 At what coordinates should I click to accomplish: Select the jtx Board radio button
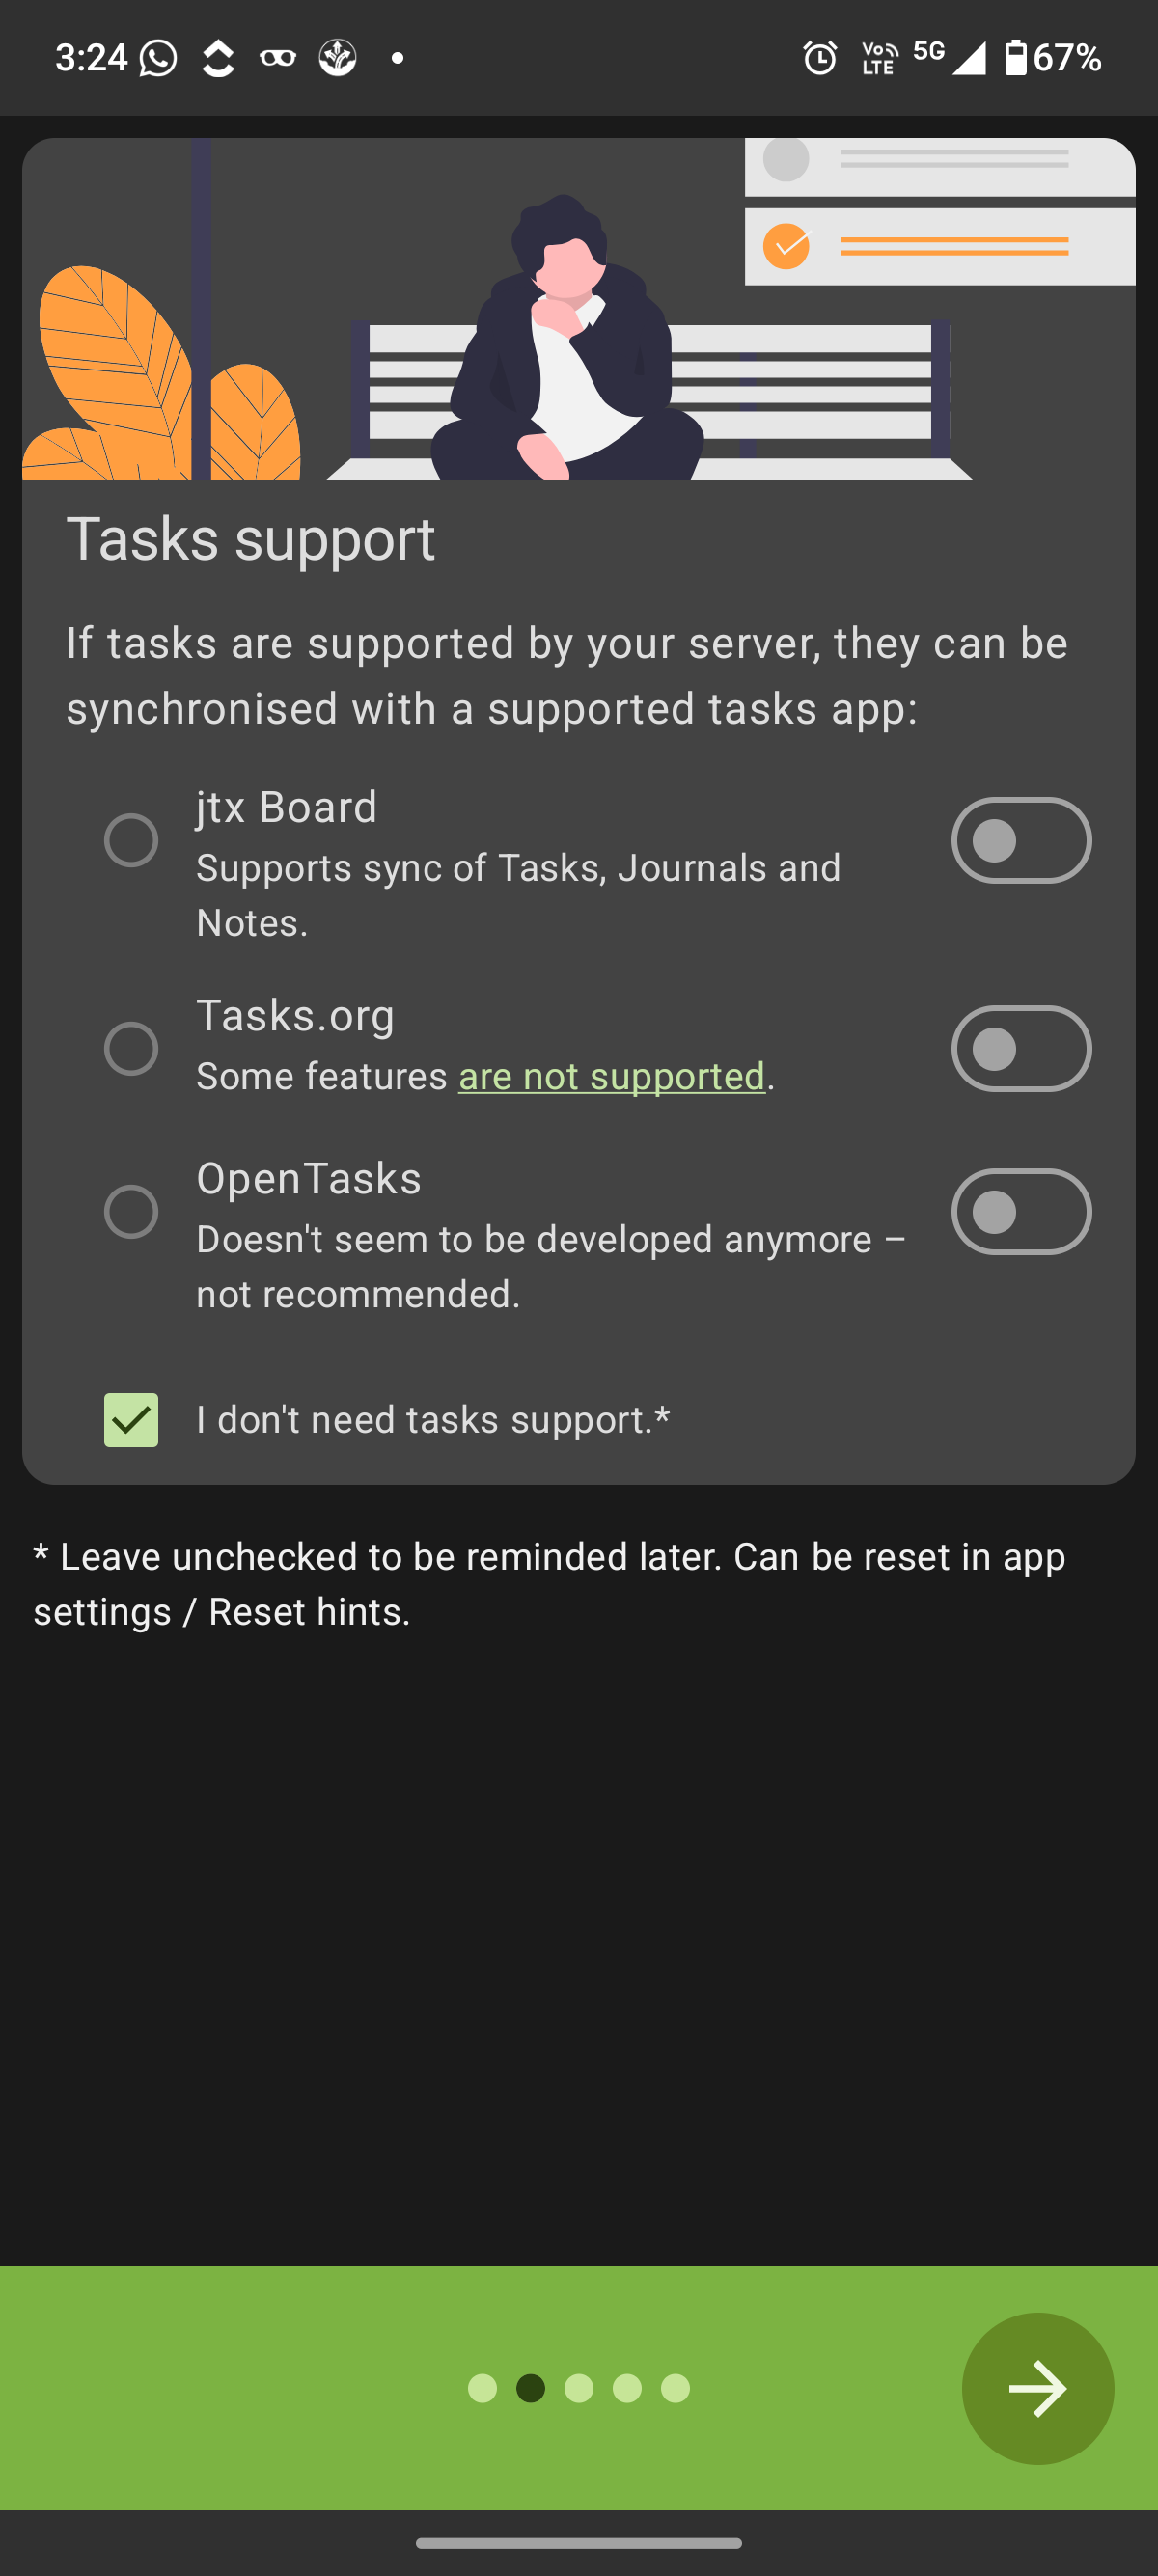tap(131, 840)
